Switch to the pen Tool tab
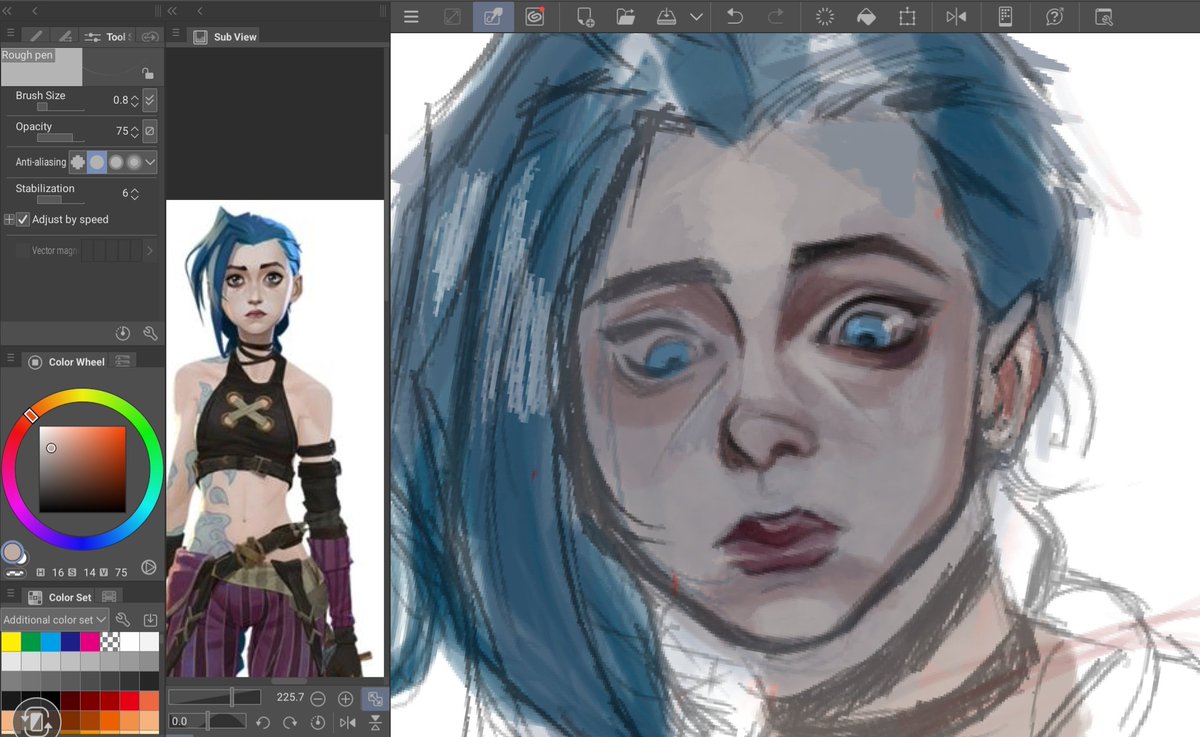The image size is (1200, 737). pos(37,36)
